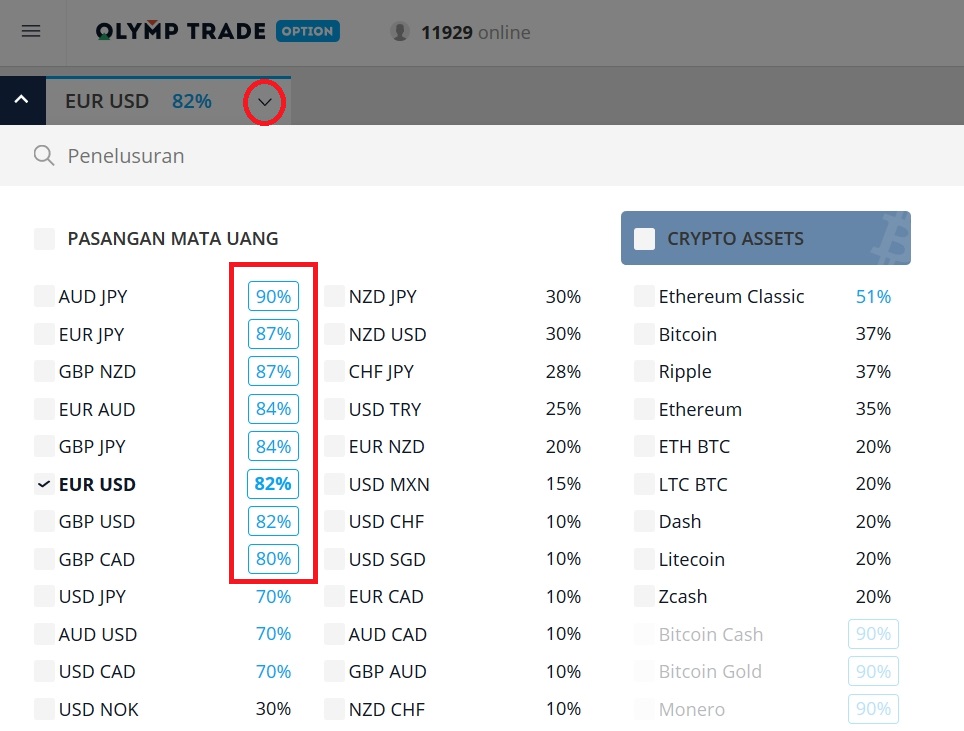This screenshot has width=964, height=731.
Task: Open the hamburger navigation menu
Action: [30, 31]
